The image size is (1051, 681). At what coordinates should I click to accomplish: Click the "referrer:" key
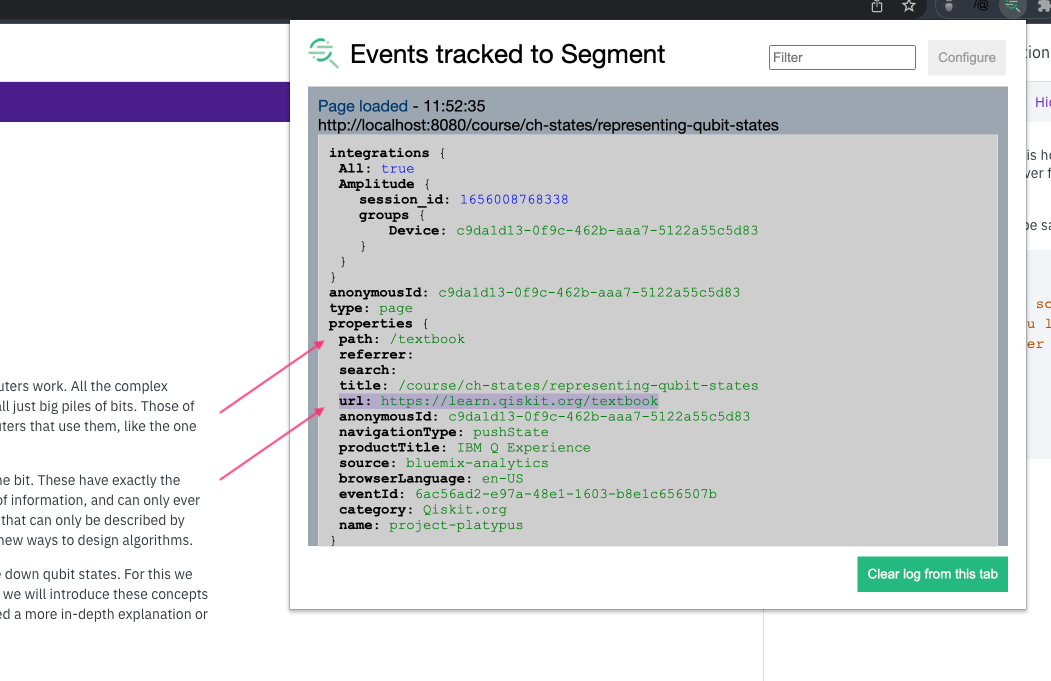(x=376, y=355)
